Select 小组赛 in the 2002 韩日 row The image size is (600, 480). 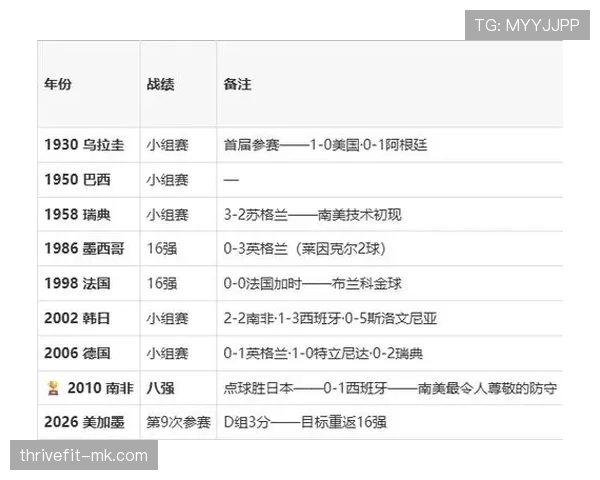pyautogui.click(x=168, y=318)
